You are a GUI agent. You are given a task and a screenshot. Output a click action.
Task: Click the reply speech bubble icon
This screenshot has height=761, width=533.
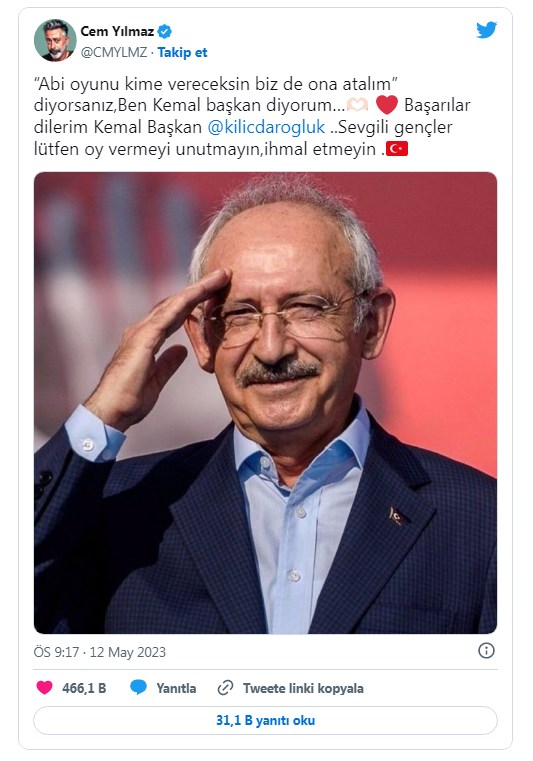pyautogui.click(x=138, y=687)
